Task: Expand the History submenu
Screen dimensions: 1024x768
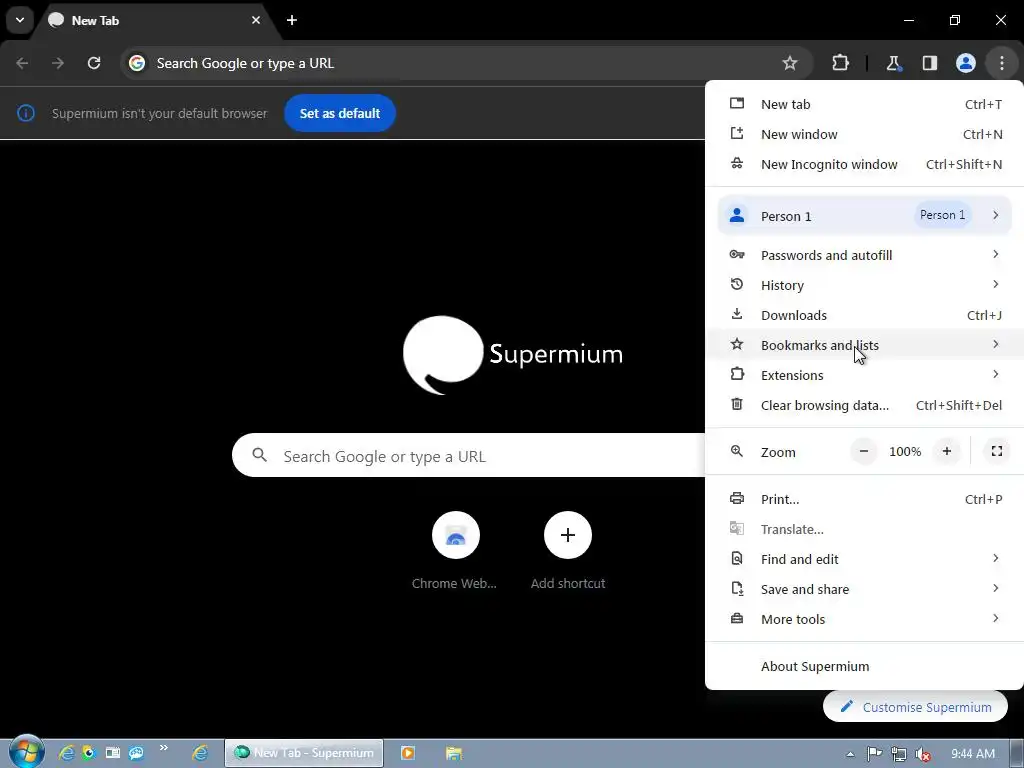Action: [865, 285]
